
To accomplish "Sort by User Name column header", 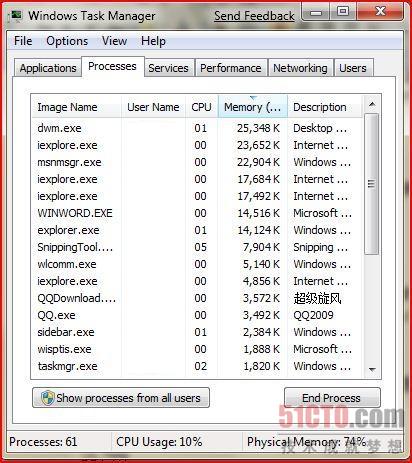I will (153, 107).
